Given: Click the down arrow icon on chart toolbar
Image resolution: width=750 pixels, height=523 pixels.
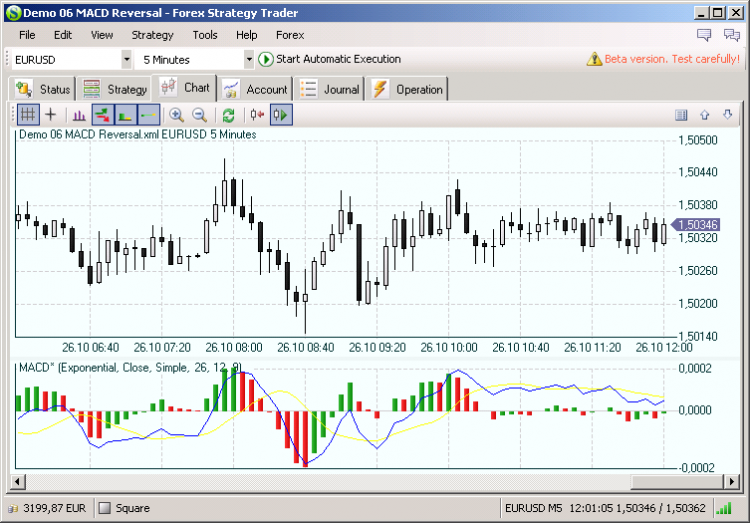Looking at the screenshot, I should (x=728, y=115).
